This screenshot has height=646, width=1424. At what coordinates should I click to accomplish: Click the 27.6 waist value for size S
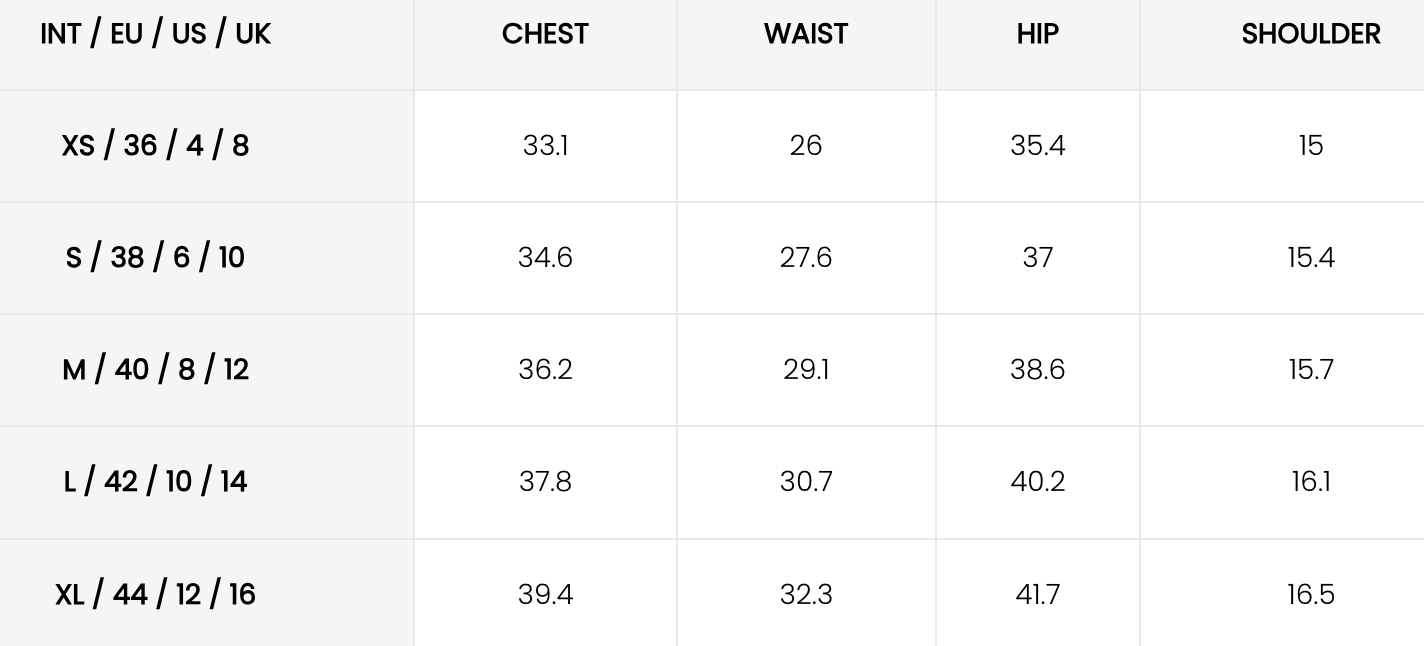pyautogui.click(x=806, y=258)
